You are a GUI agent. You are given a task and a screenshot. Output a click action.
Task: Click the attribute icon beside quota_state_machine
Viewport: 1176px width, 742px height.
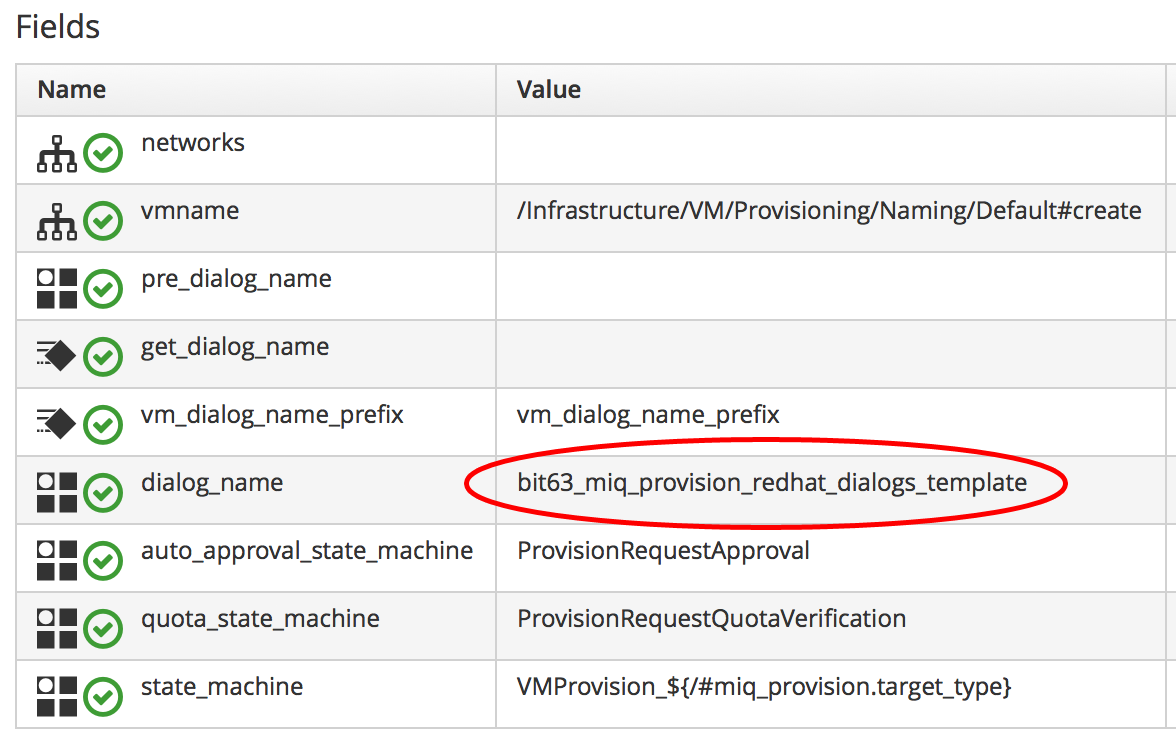[x=57, y=629]
